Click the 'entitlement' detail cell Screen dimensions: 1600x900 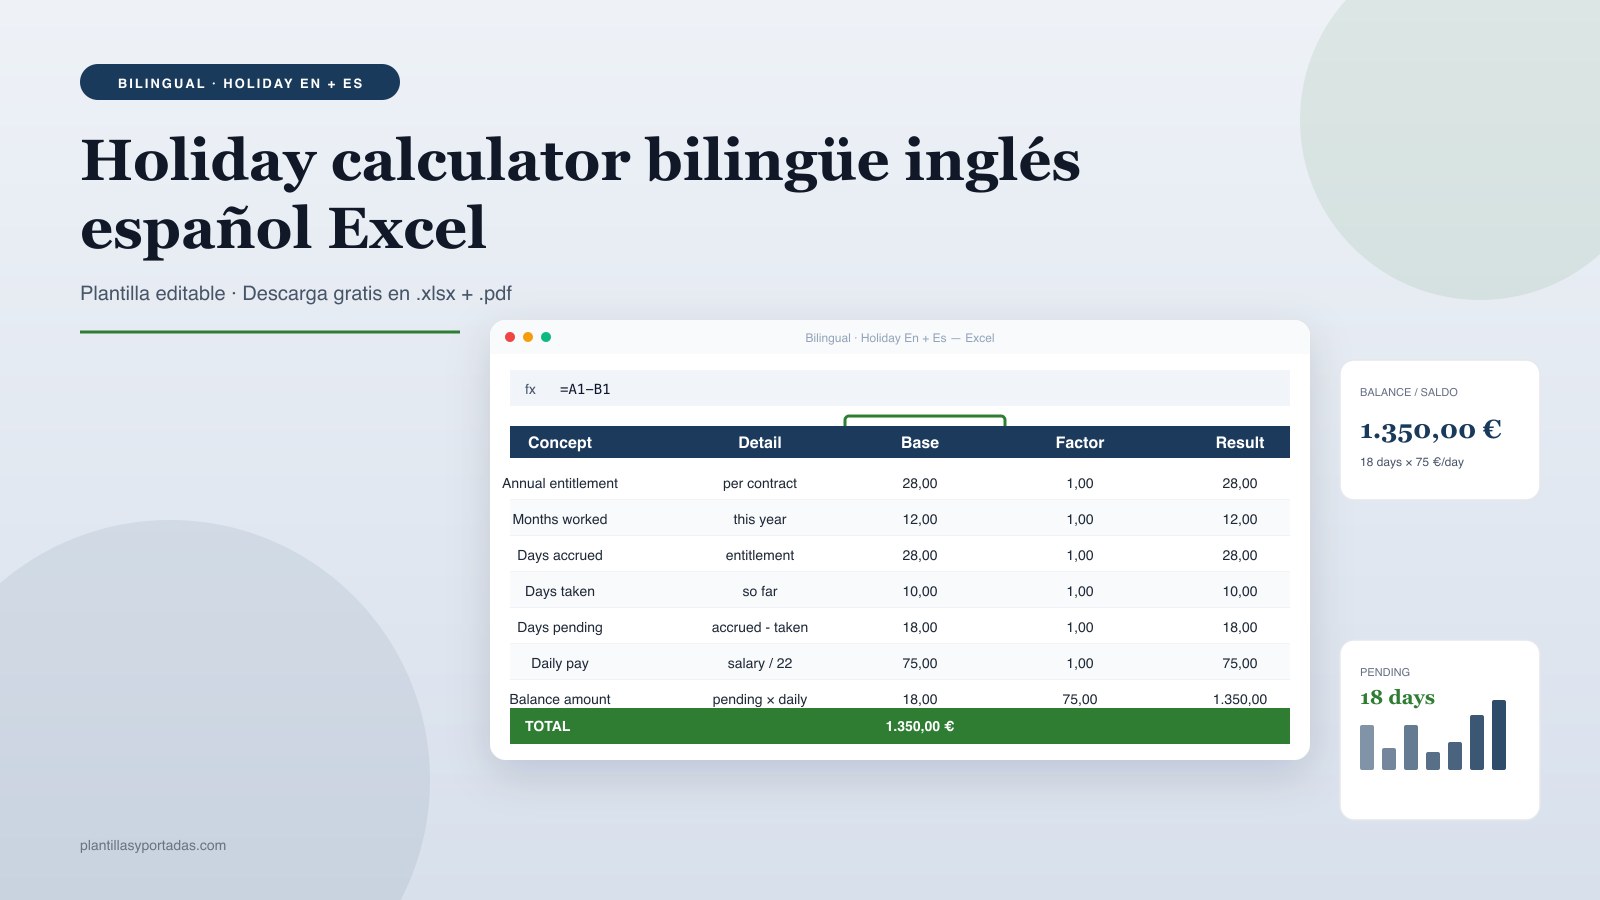(760, 555)
